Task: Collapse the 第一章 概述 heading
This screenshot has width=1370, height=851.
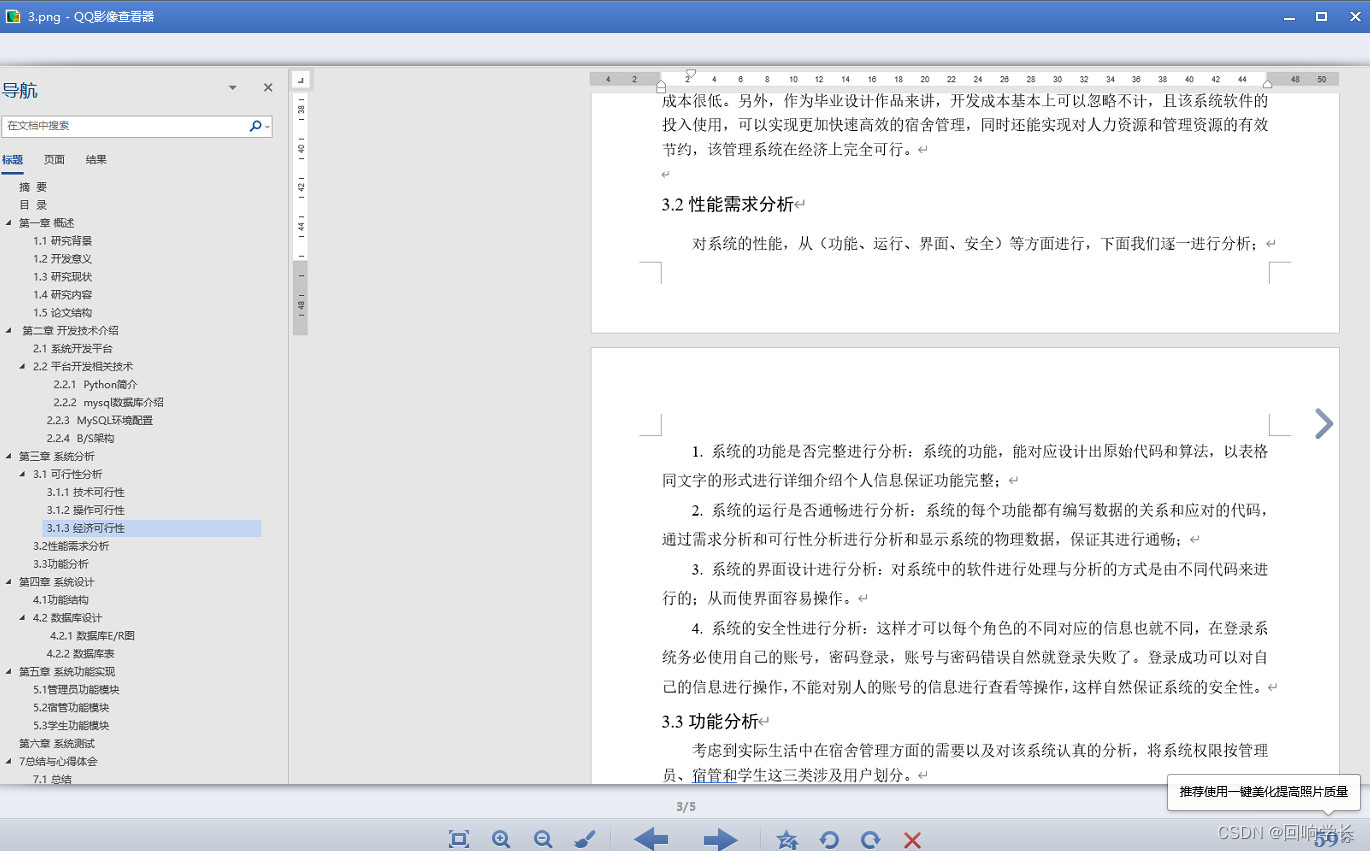Action: coord(10,223)
